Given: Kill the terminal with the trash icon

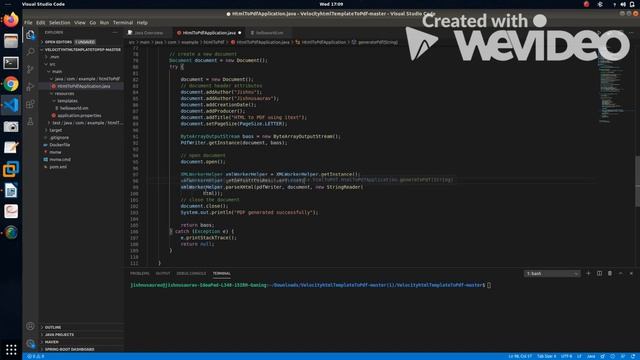Looking at the screenshot, I should (x=610, y=273).
